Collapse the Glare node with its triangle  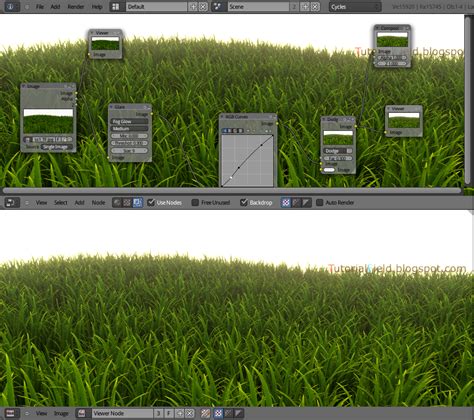(x=111, y=107)
